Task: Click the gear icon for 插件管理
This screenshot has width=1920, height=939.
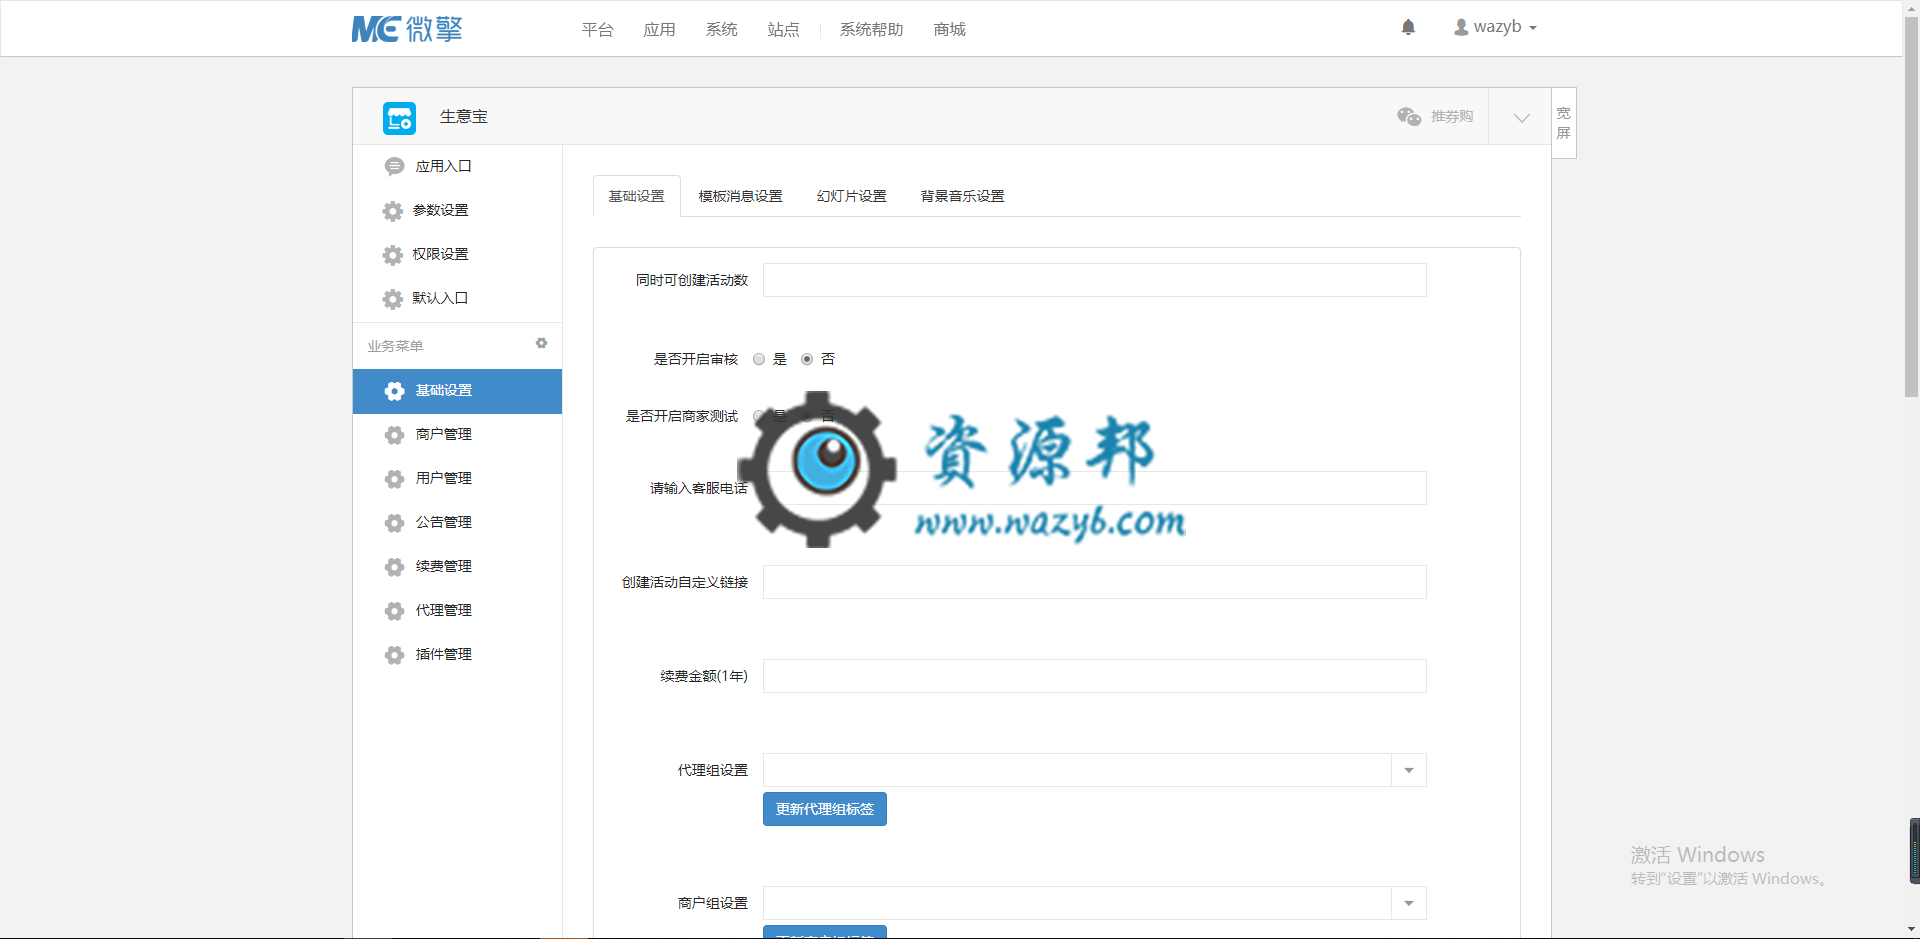Action: [x=395, y=655]
